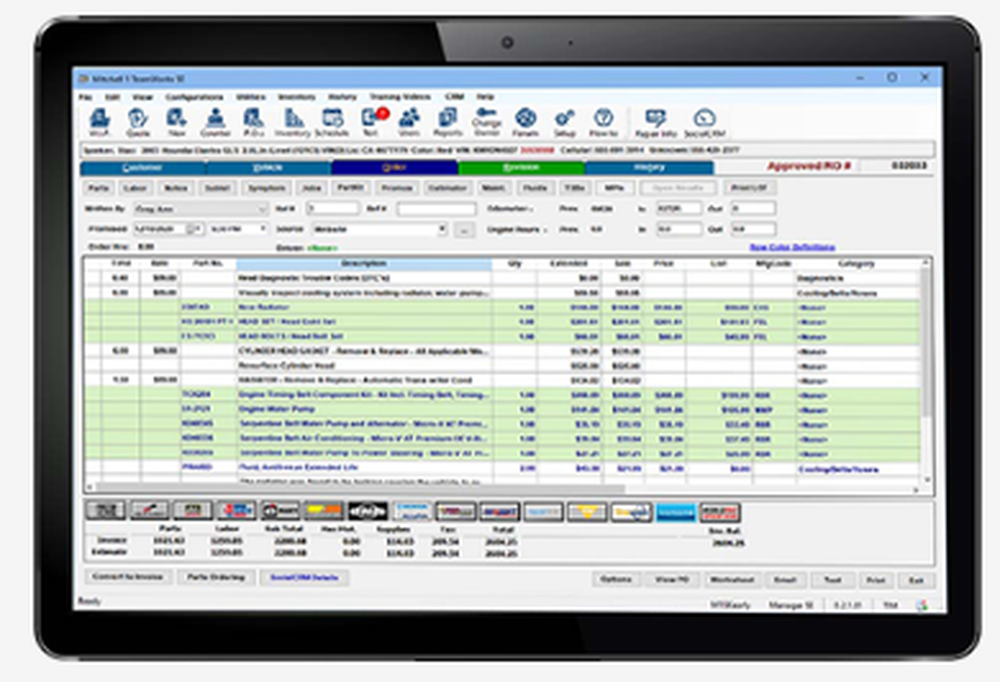Open the File menu
Screen dimensions: 1000x682
(x=85, y=97)
